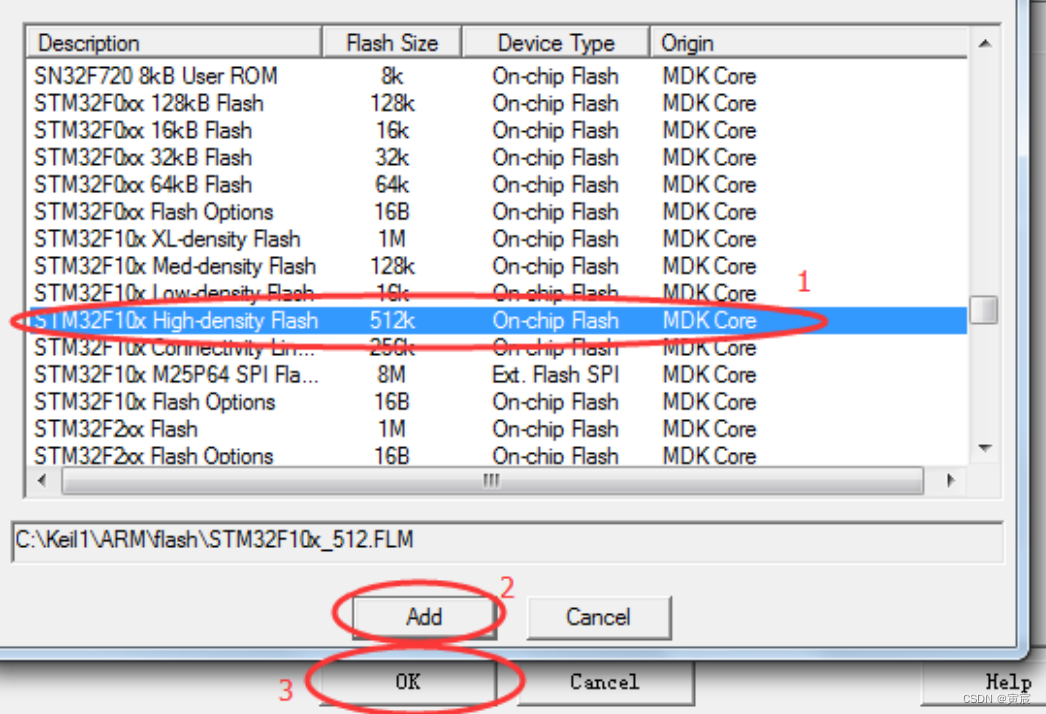Screen dimensions: 1046x714
Task: Click the Add button
Action: coord(424,617)
